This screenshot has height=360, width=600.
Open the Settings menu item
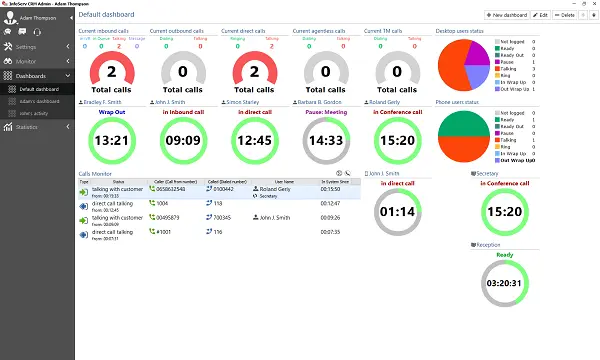[x=37, y=47]
